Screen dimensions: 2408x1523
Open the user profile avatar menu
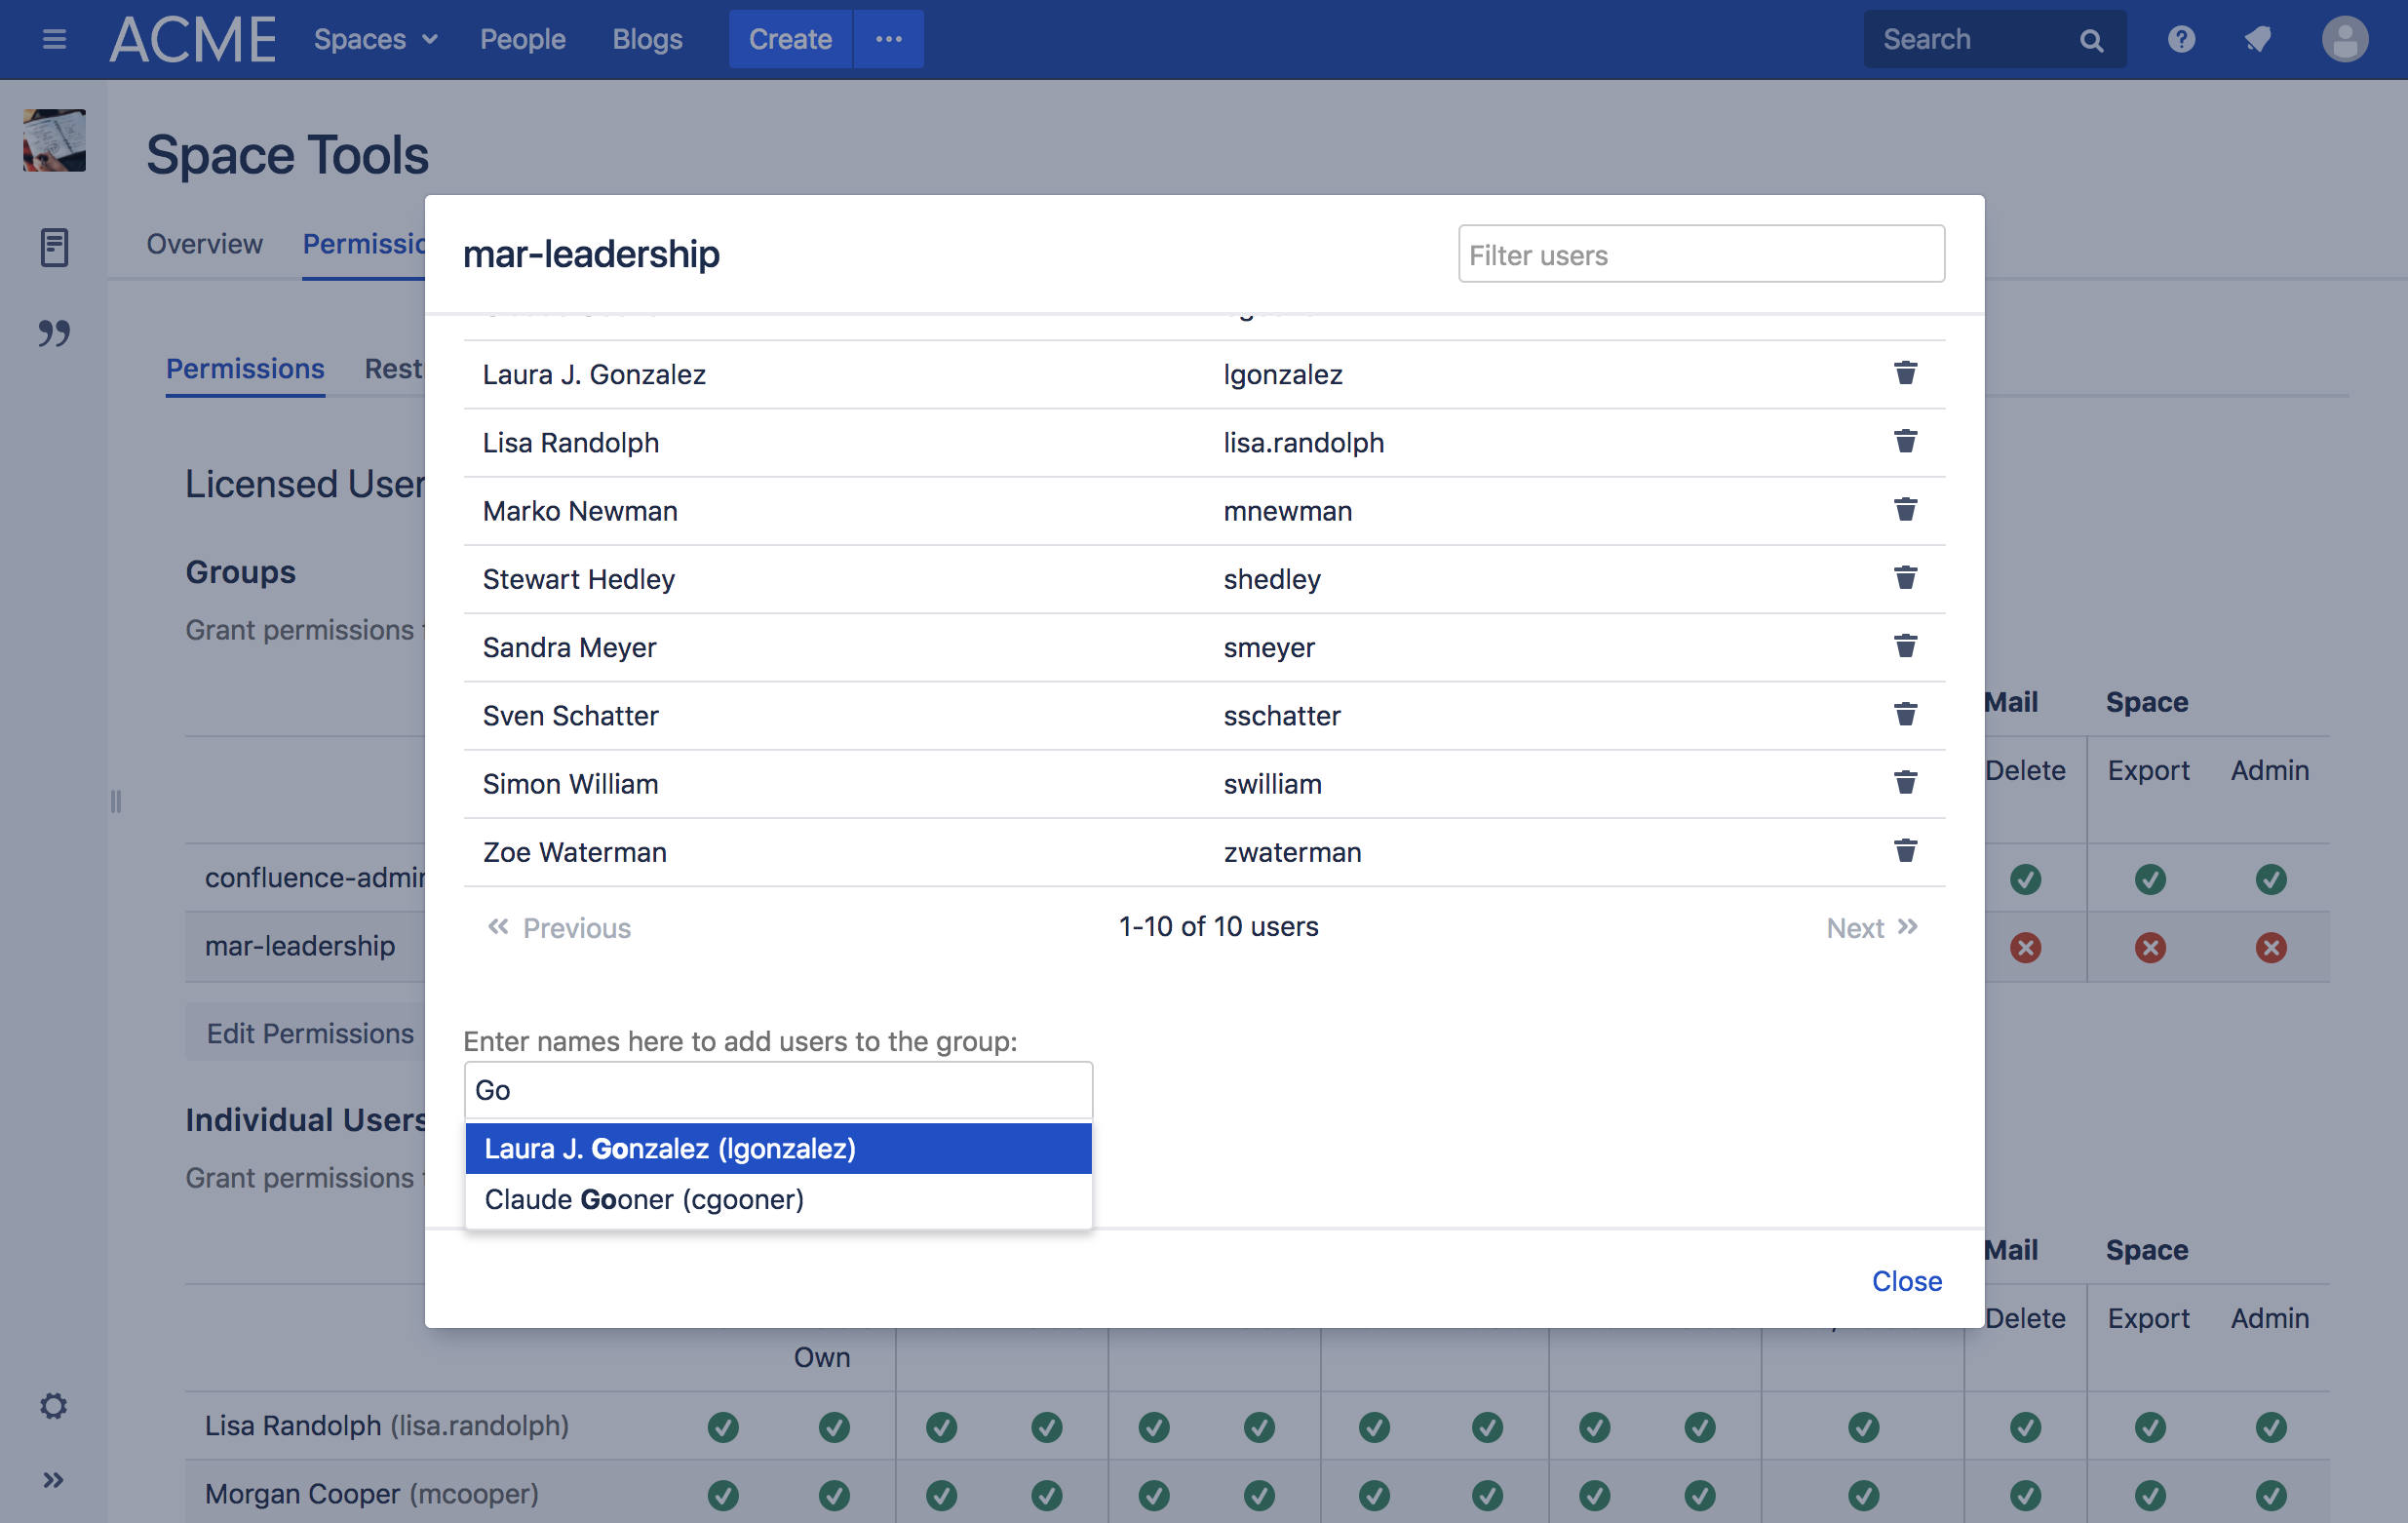point(2343,40)
